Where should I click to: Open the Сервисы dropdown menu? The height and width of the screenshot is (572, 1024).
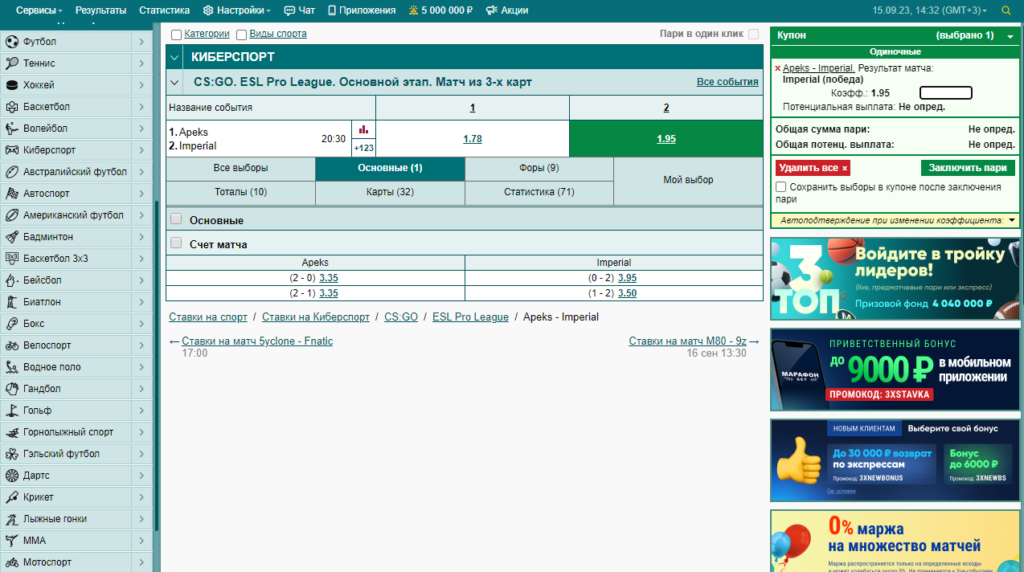coord(39,10)
